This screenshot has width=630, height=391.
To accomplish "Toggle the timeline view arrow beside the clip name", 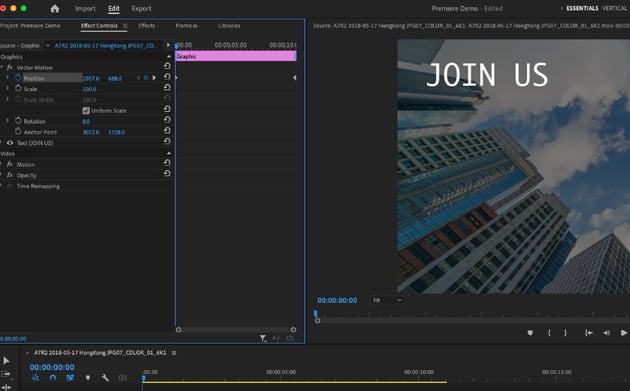I will [168, 45].
